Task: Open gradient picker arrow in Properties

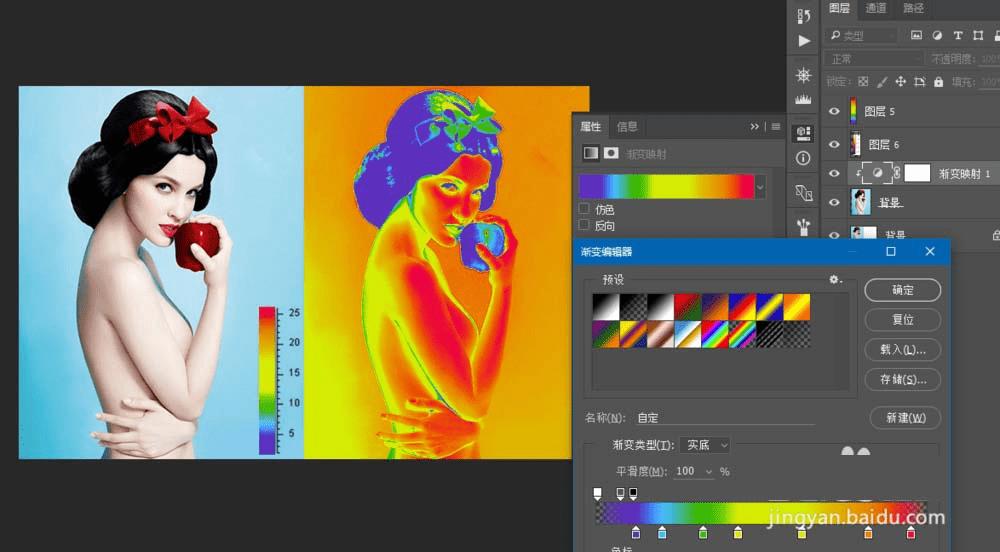Action: click(760, 187)
